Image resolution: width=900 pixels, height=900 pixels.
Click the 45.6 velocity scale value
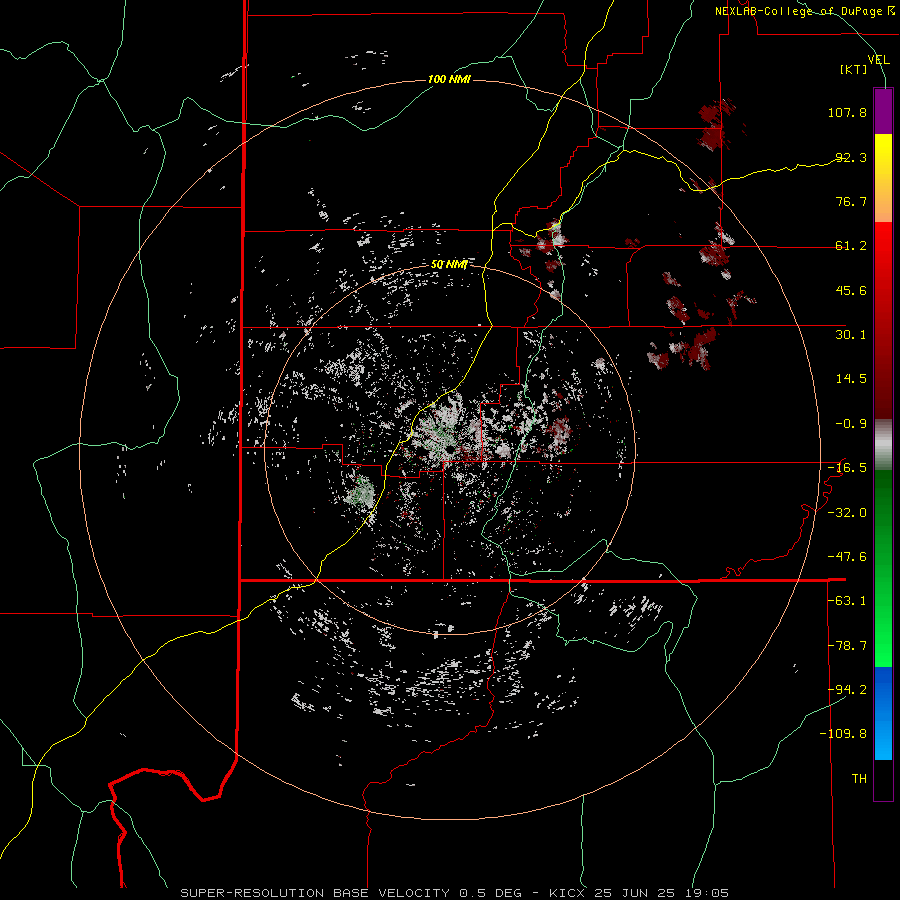tap(851, 290)
